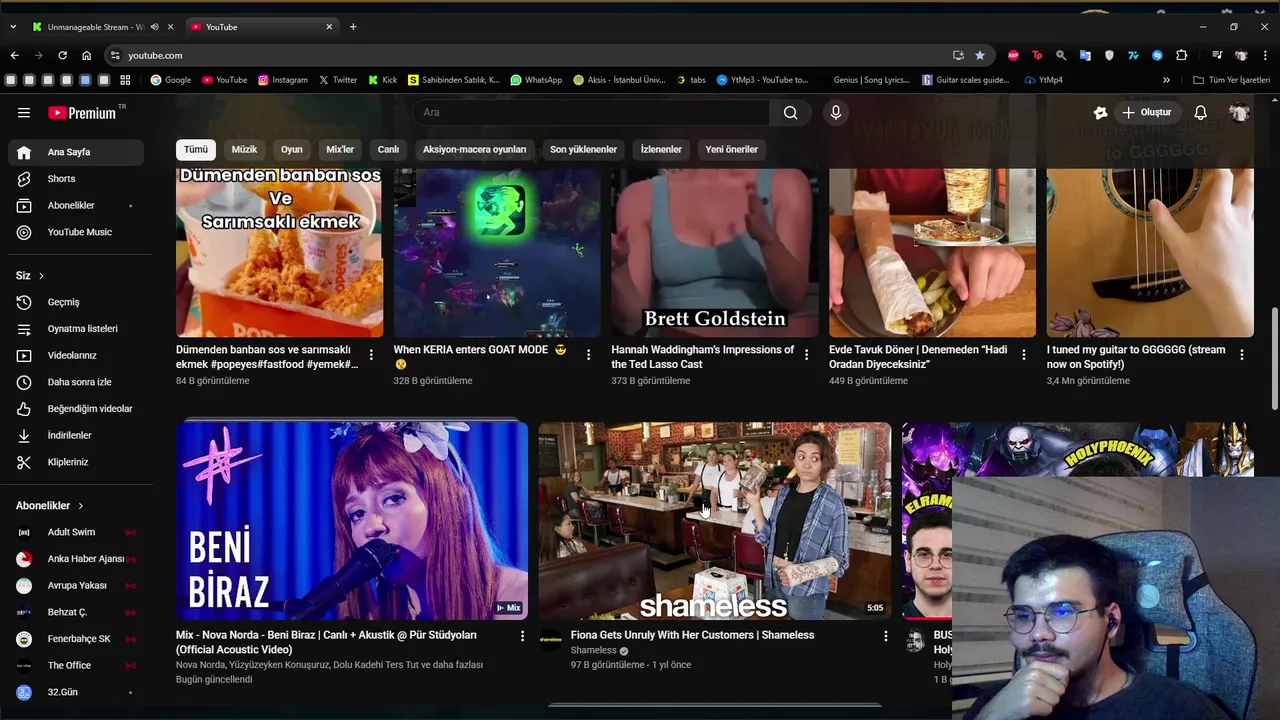Open the WhatsApp bookmark
Viewport: 1280px width, 720px height.
tap(536, 80)
